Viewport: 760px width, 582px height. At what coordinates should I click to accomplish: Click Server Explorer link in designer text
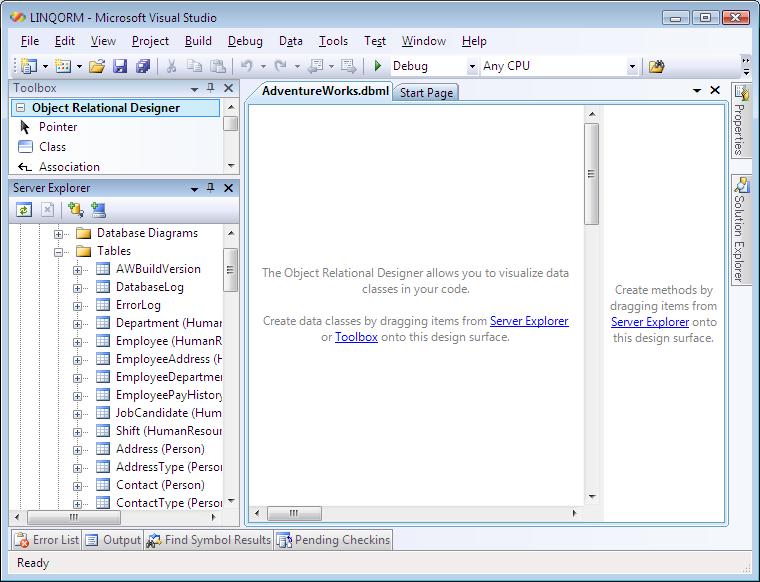529,321
